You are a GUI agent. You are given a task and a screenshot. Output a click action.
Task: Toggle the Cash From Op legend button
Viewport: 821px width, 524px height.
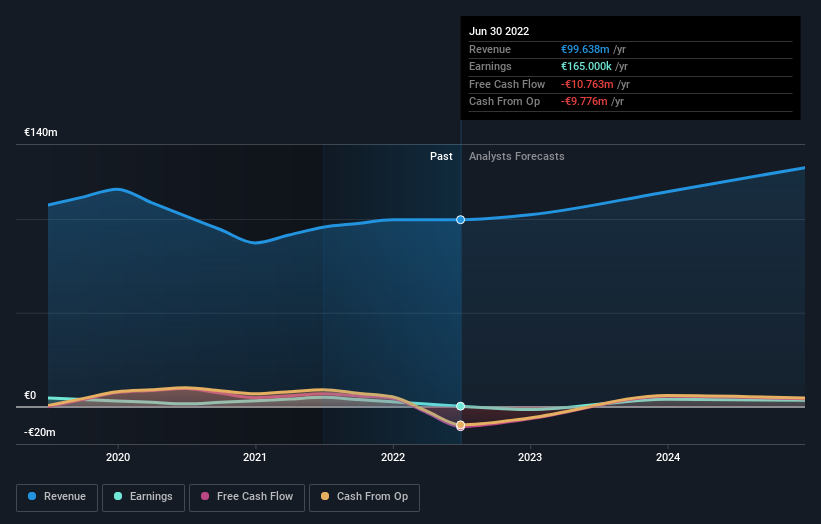(x=364, y=497)
